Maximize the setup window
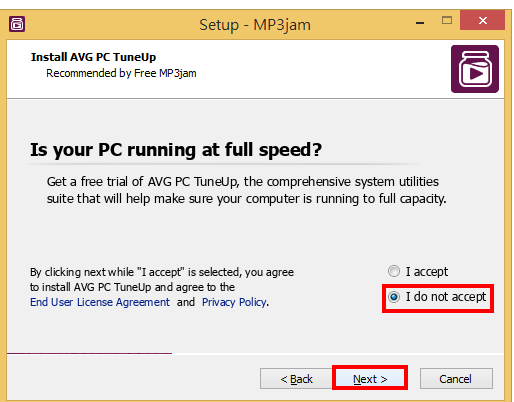Image resolution: width=514 pixels, height=402 pixels. pos(447,21)
